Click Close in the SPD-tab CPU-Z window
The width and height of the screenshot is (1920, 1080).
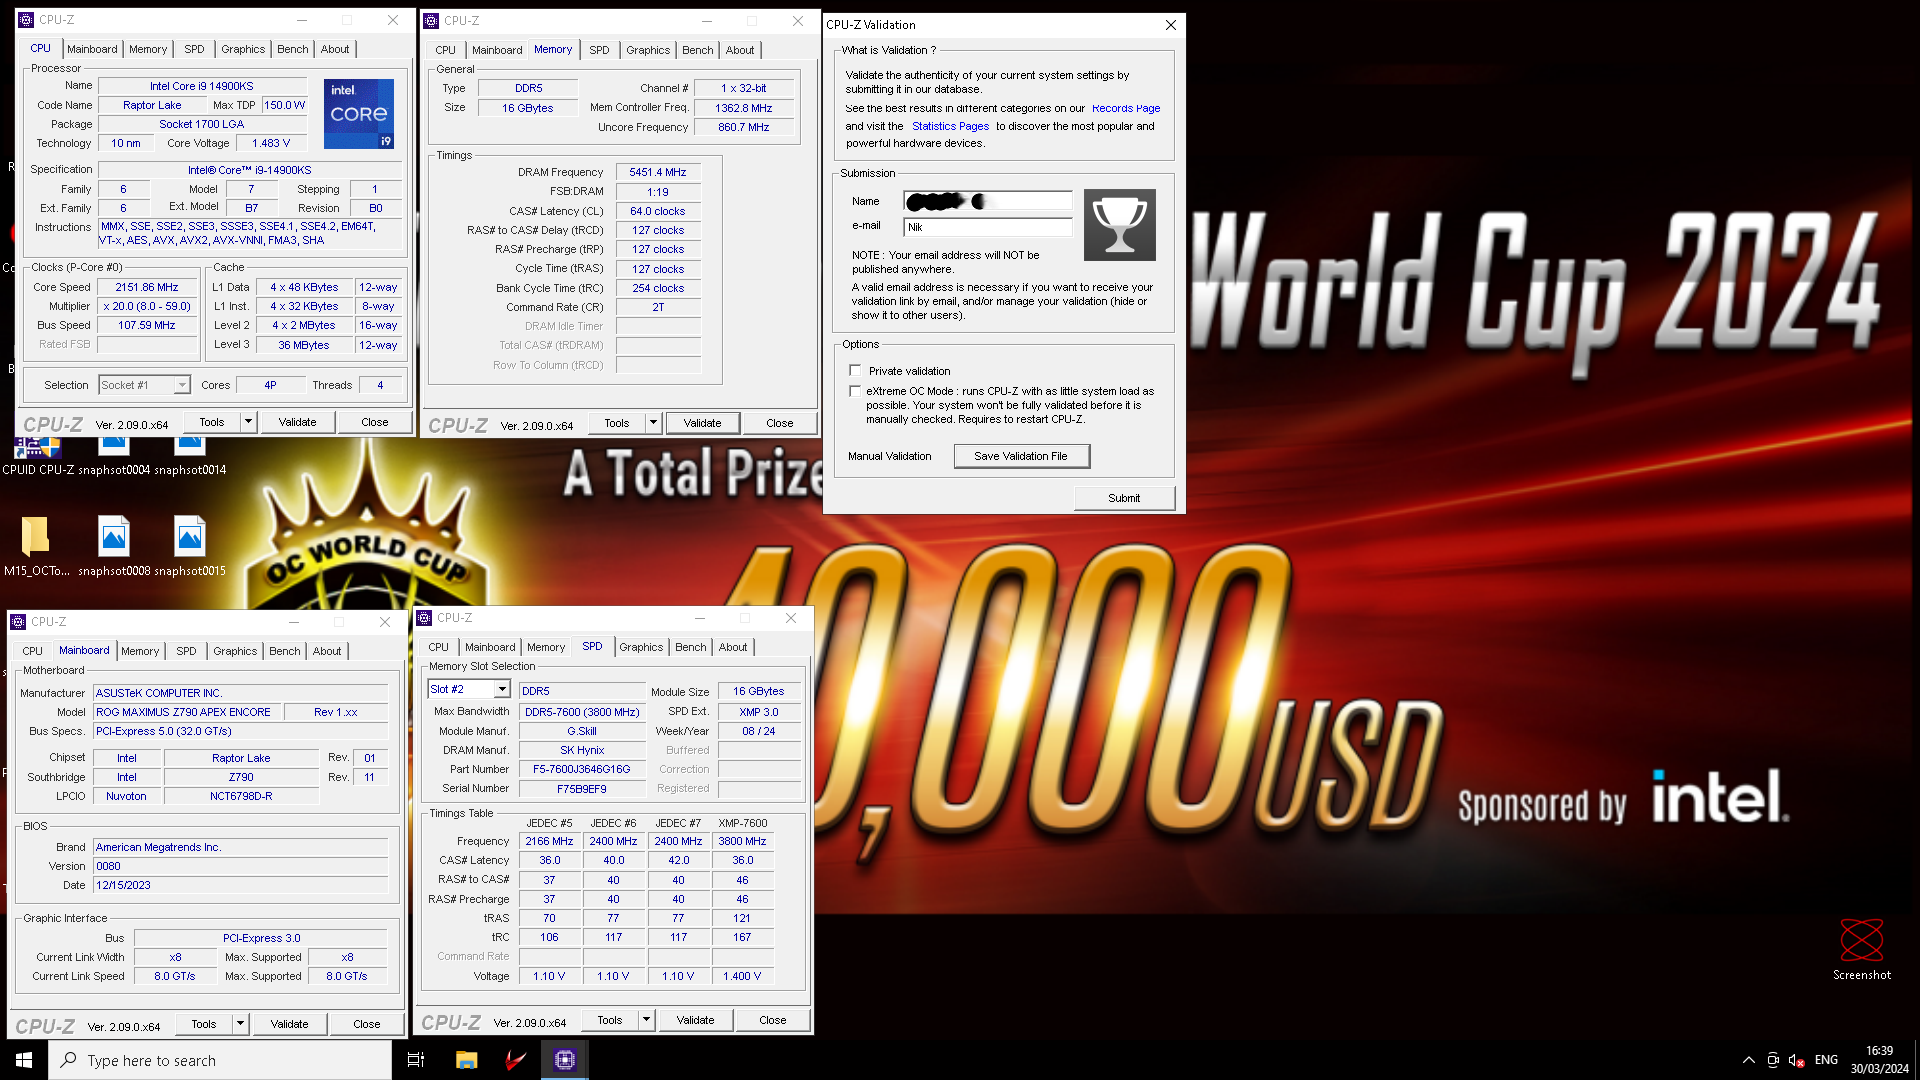click(773, 1020)
